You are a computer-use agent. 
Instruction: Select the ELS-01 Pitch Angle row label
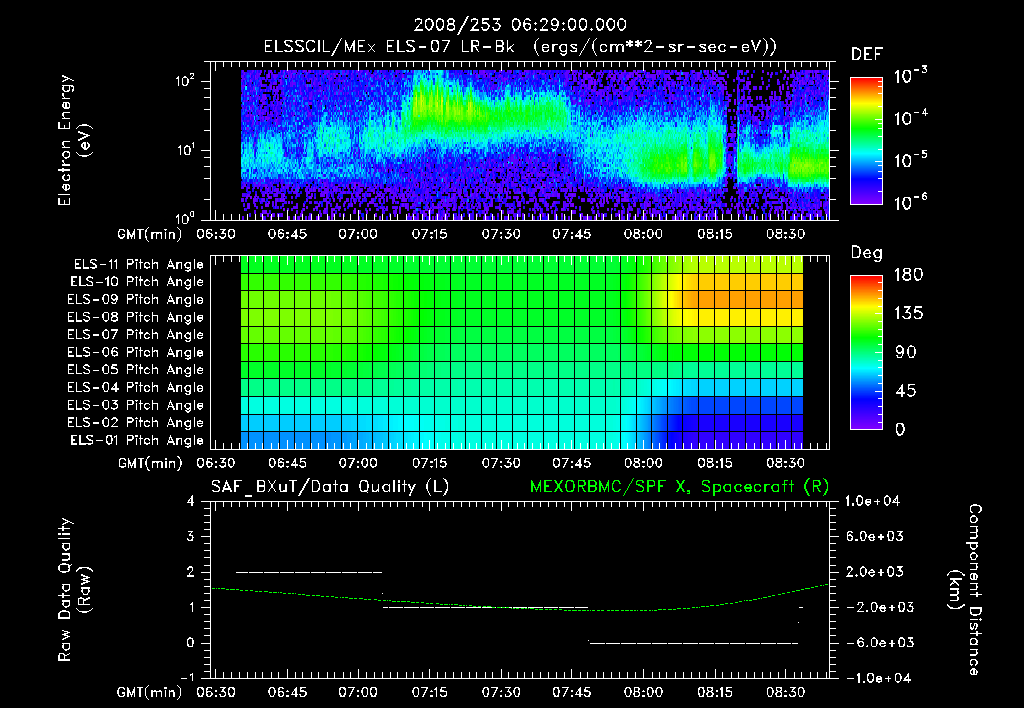pos(137,441)
